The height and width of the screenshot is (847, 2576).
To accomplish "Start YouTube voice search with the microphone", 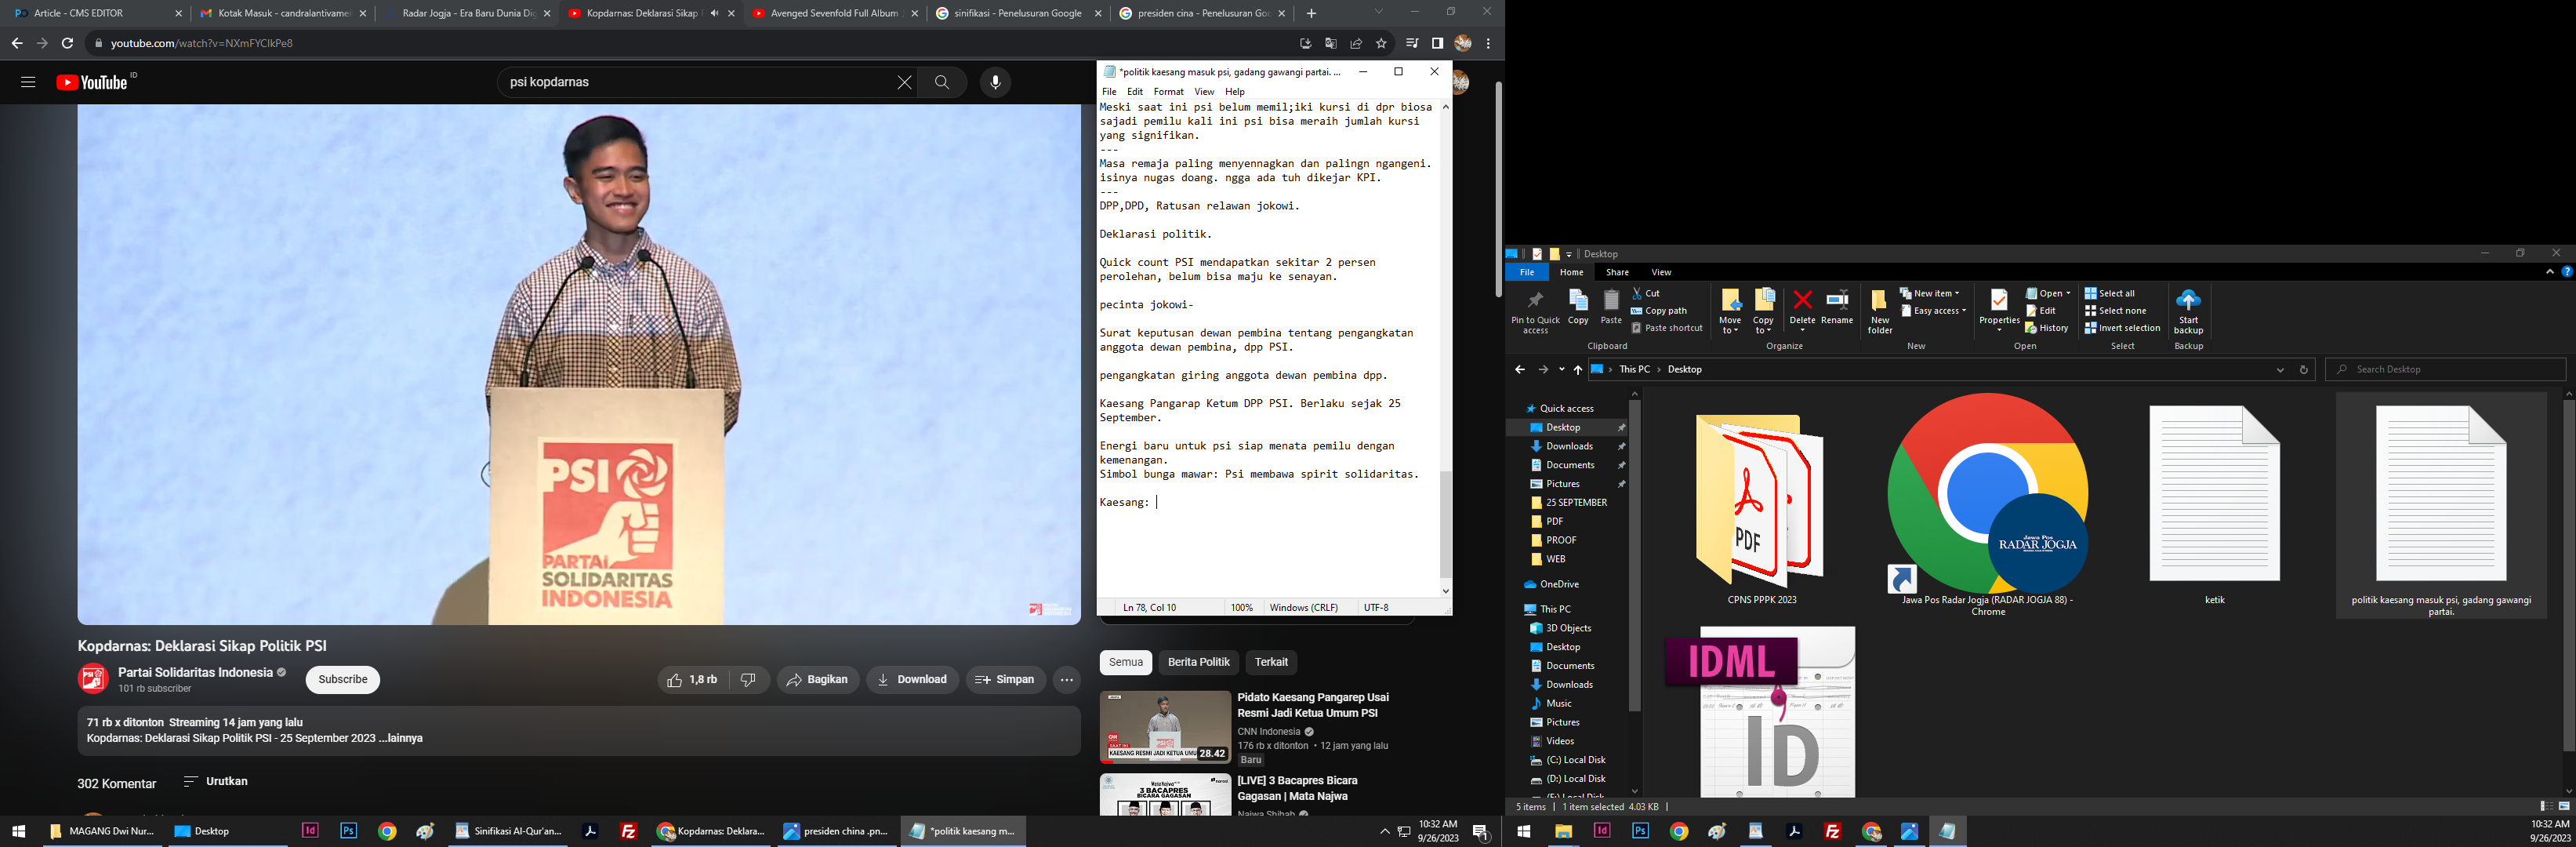I will point(995,82).
